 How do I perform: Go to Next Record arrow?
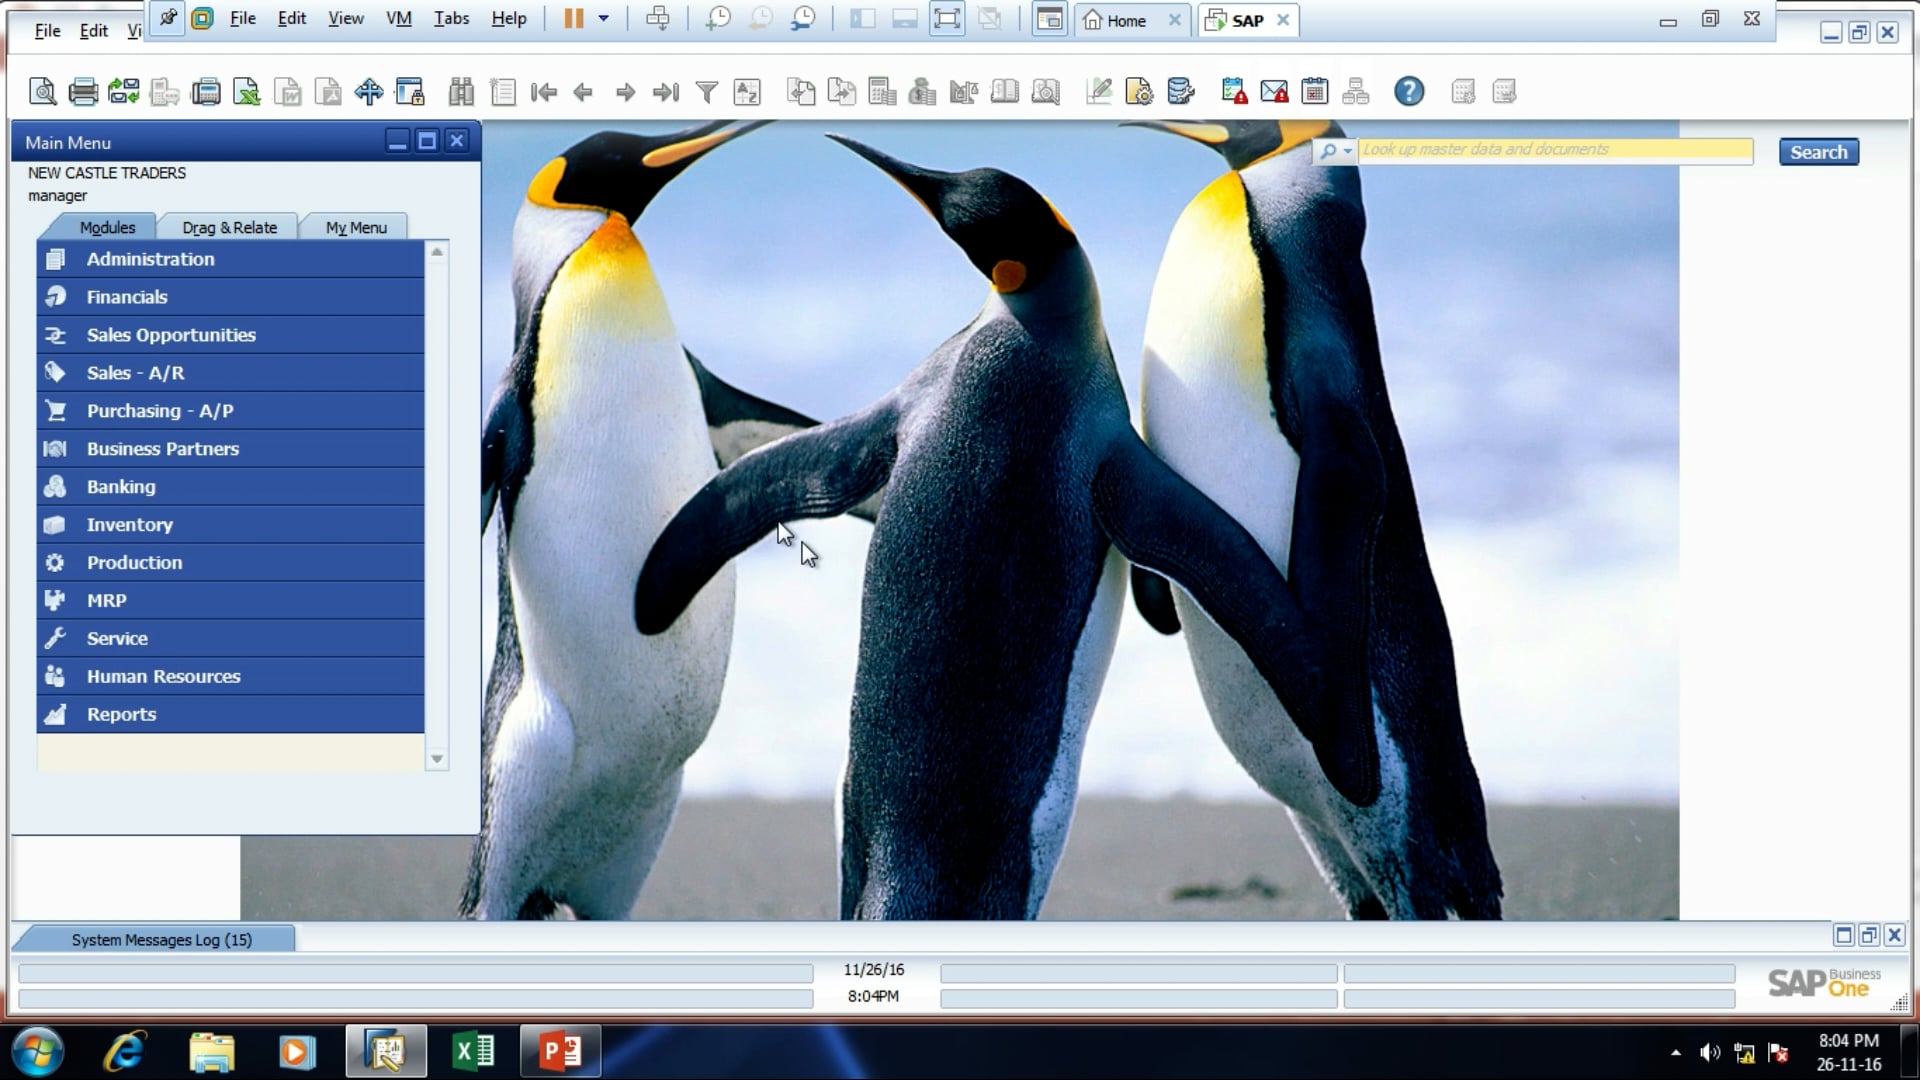pos(625,93)
